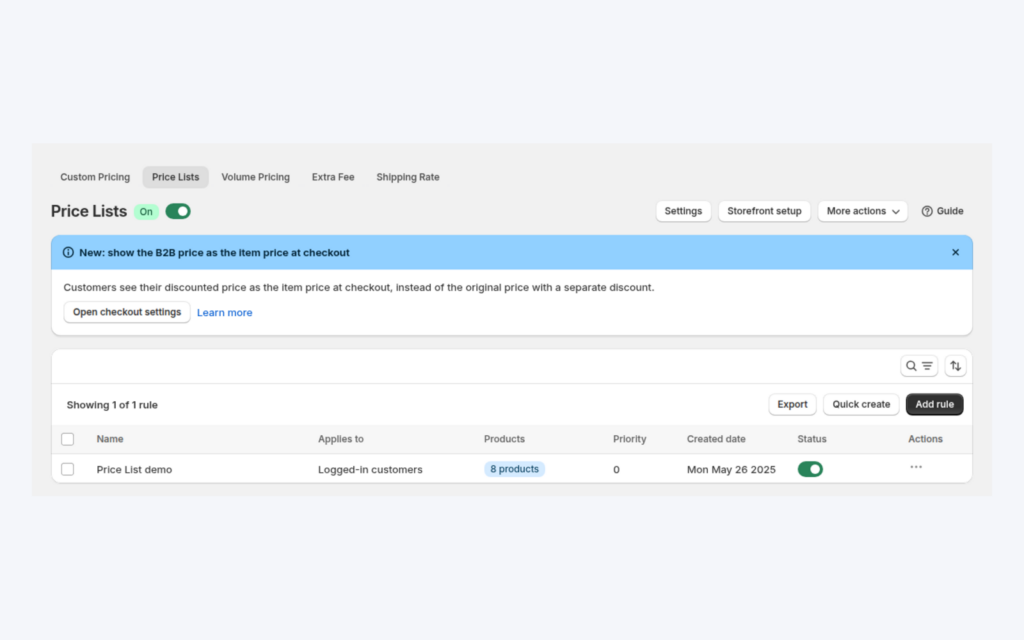Click the Quick create button

[861, 404]
